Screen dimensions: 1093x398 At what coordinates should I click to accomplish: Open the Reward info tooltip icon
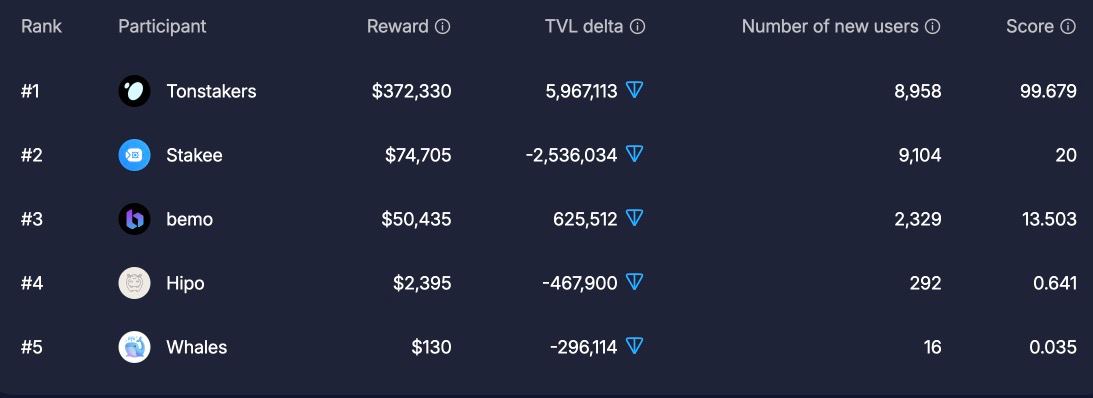(x=443, y=27)
